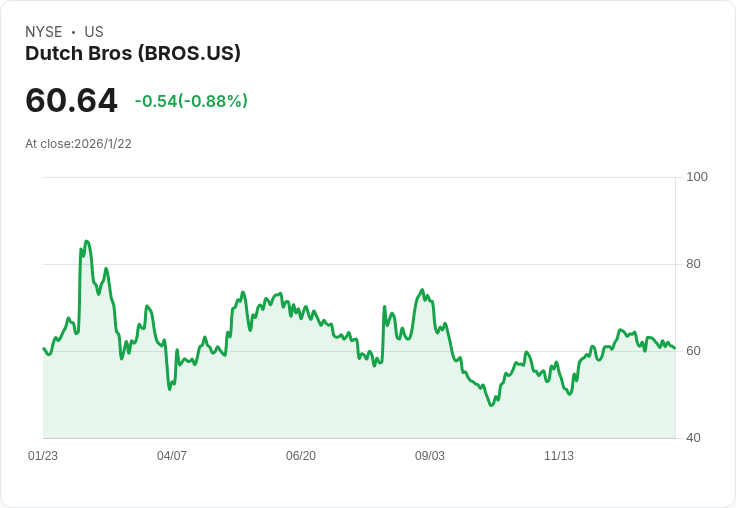The width and height of the screenshot is (736, 508).
Task: Click the At close:2026/1/22 timestamp
Action: [78, 144]
